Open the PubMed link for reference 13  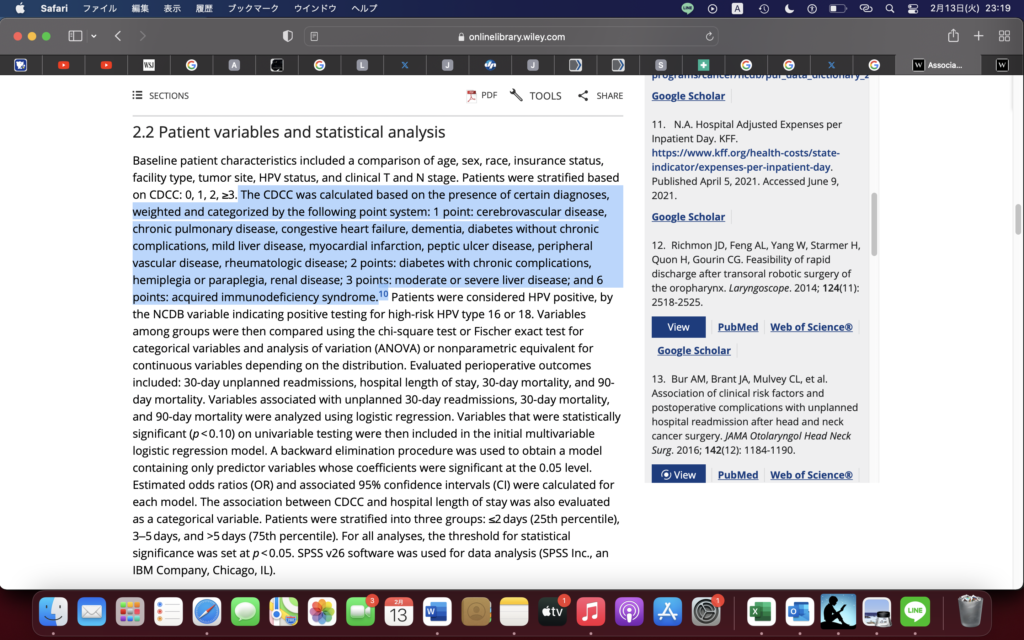[x=737, y=474]
